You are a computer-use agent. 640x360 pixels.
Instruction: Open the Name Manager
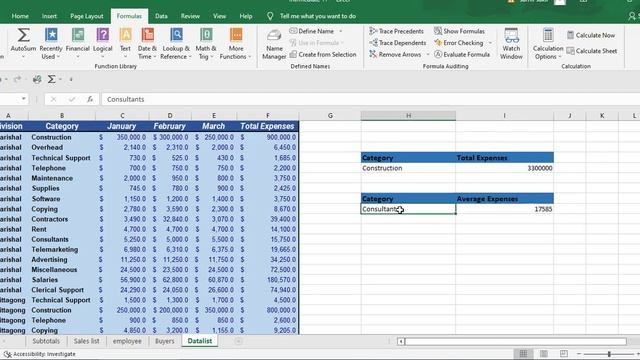pyautogui.click(x=274, y=44)
